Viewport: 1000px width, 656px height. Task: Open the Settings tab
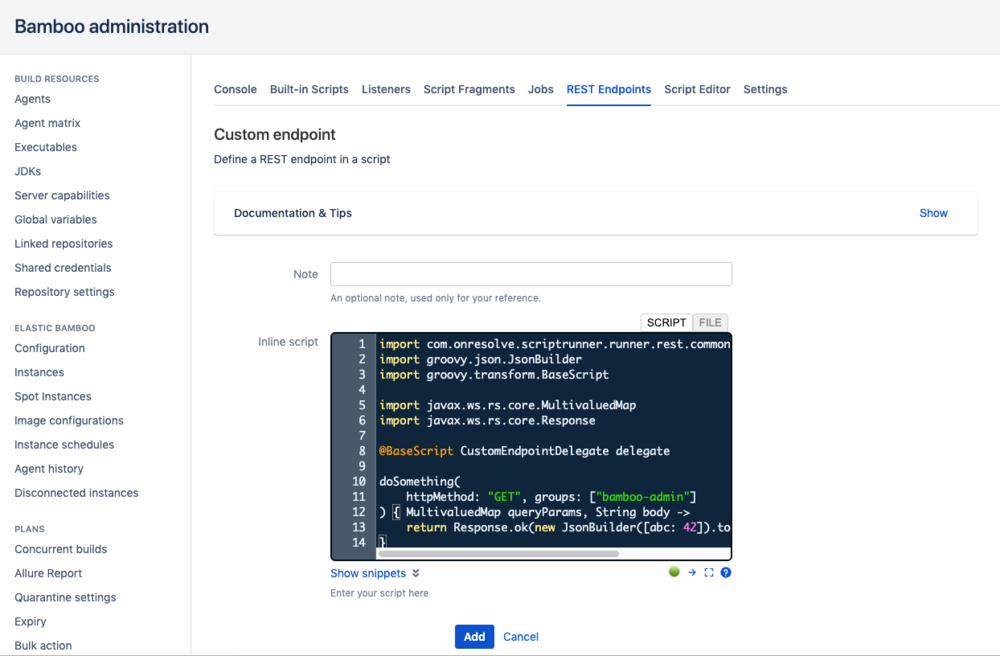tap(765, 89)
